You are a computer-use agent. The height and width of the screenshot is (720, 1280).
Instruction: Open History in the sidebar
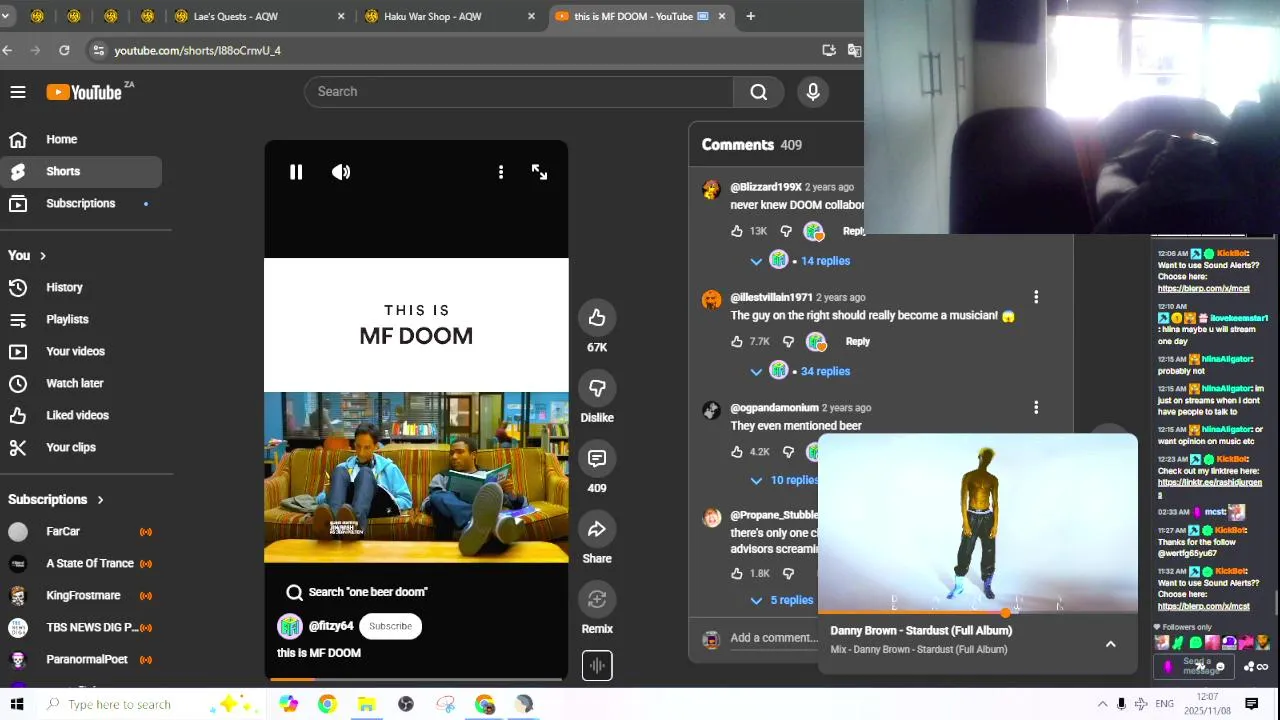81,287
